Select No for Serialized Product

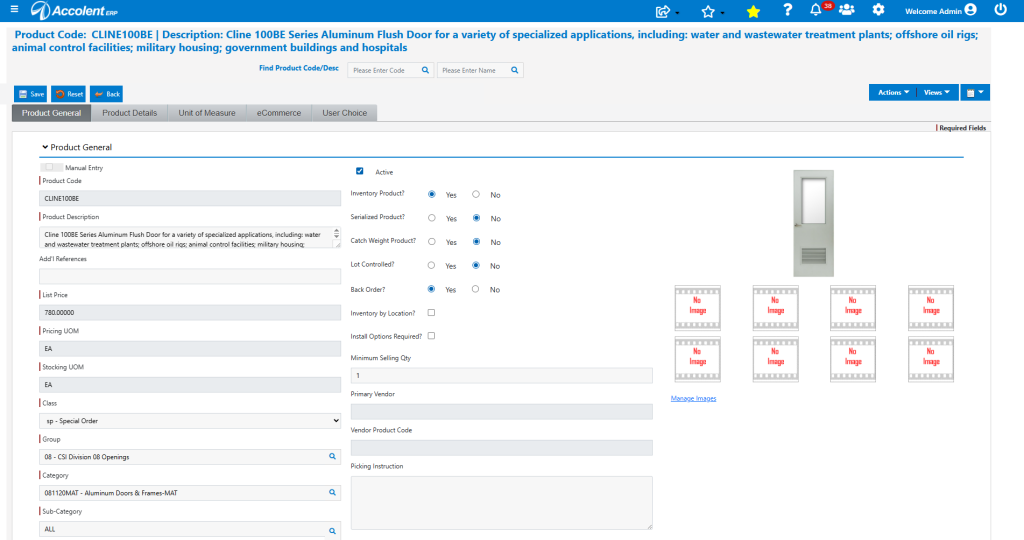pos(476,218)
